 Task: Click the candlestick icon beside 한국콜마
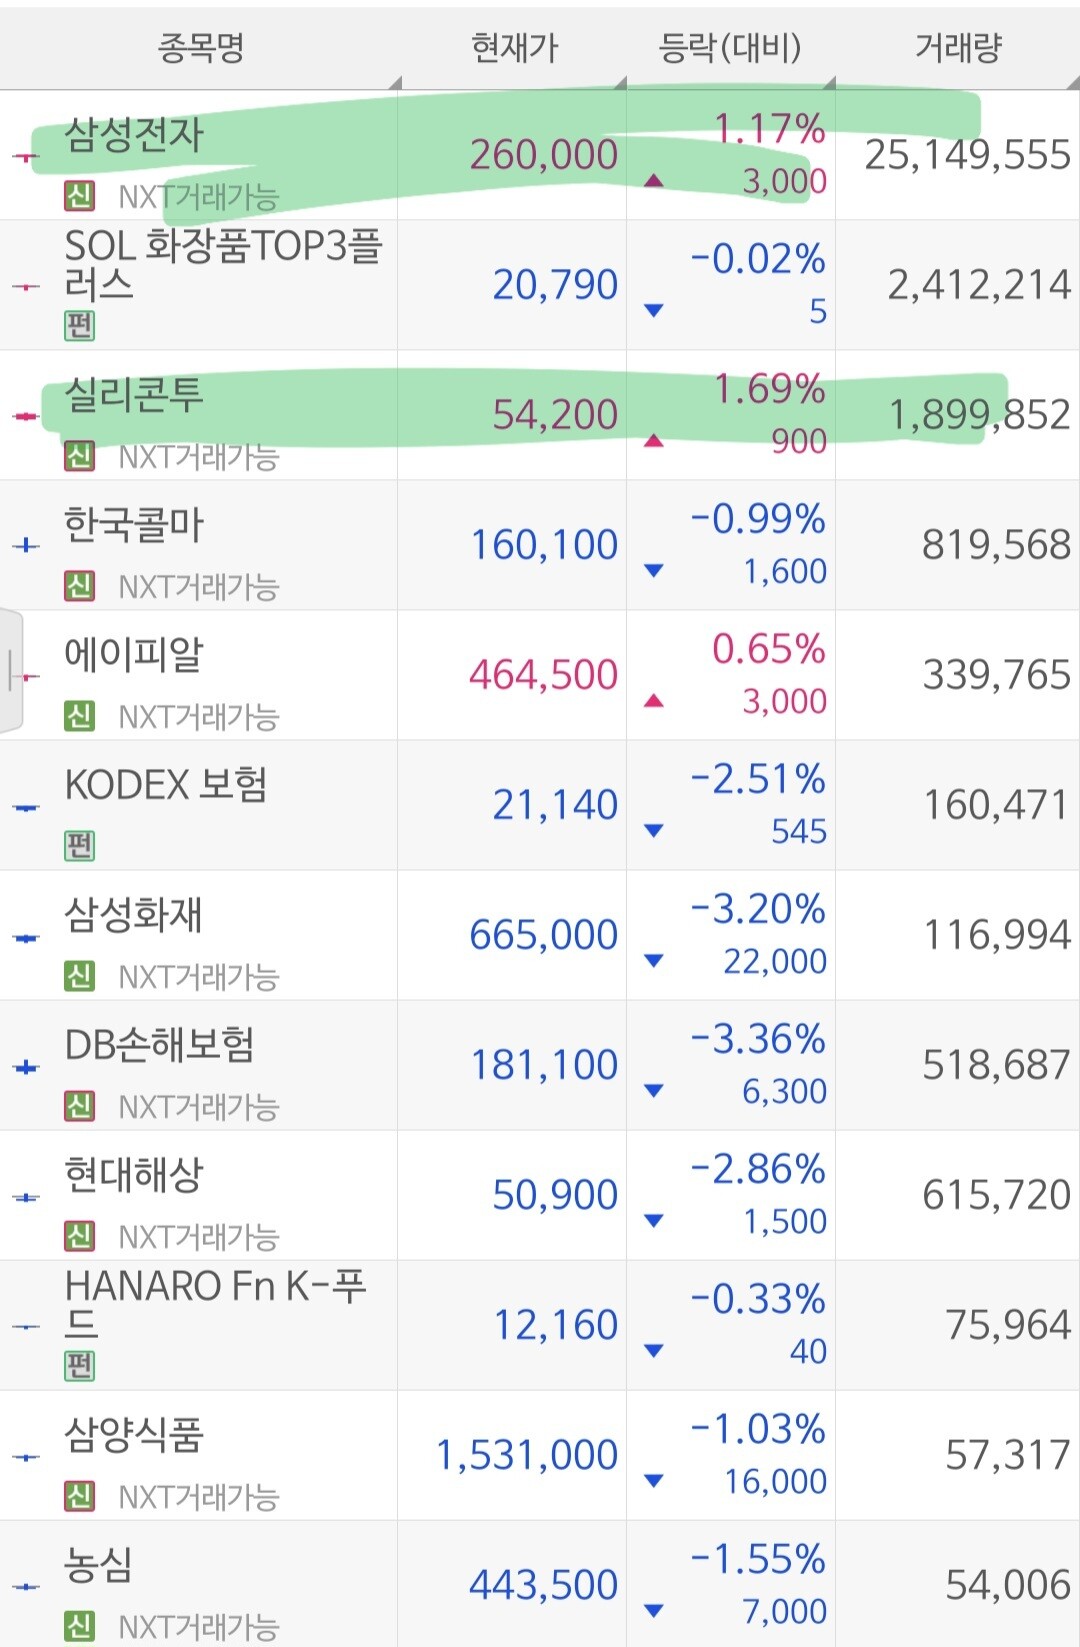[25, 546]
